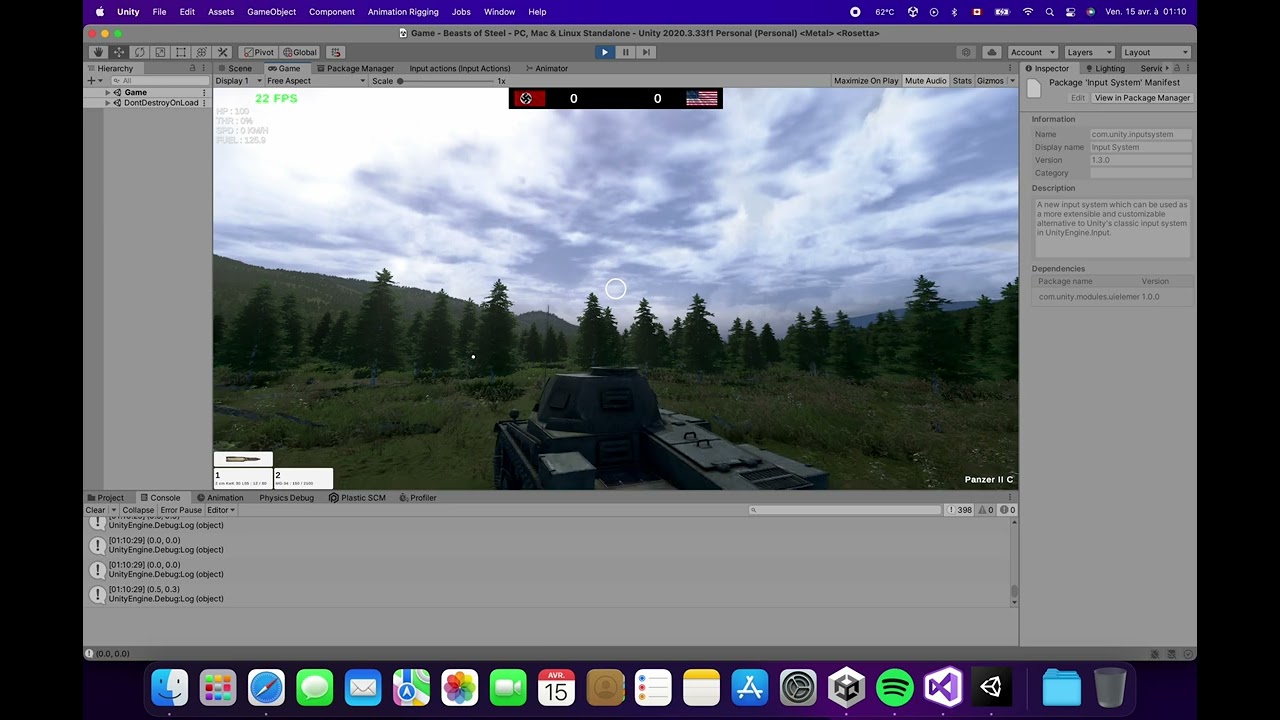Screen dimensions: 1280x720
Task: Select the Rotate tool
Action: (x=139, y=52)
